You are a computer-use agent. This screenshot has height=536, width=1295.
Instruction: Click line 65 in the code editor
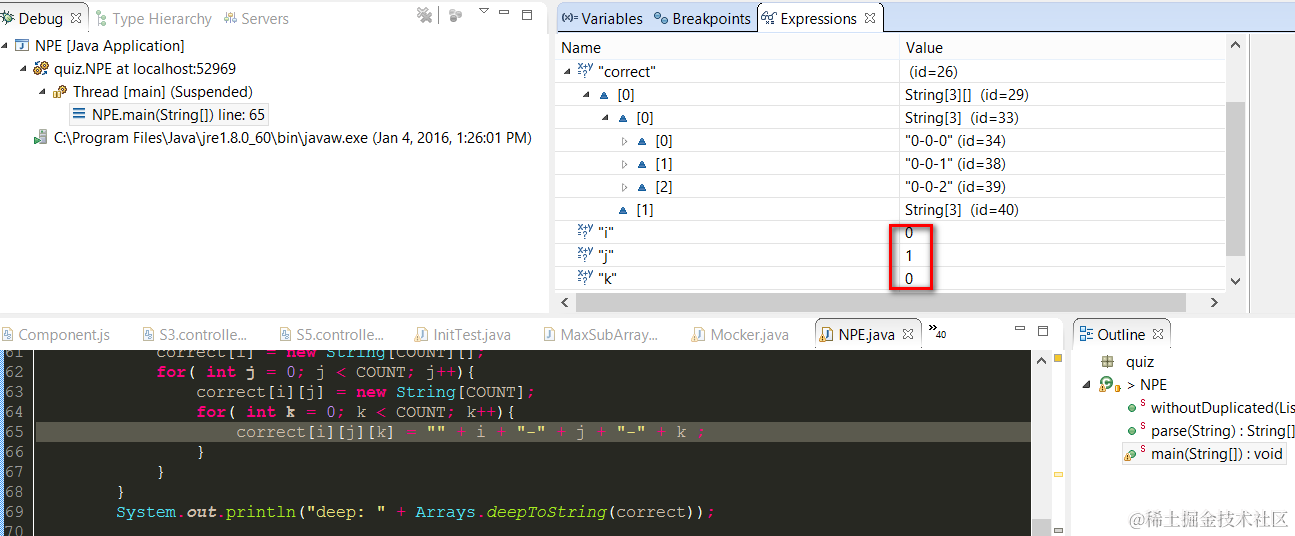[532, 432]
